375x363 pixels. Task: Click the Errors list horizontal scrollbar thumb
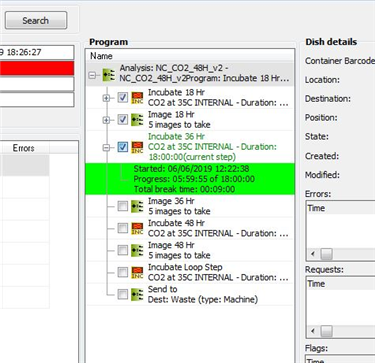(326, 254)
